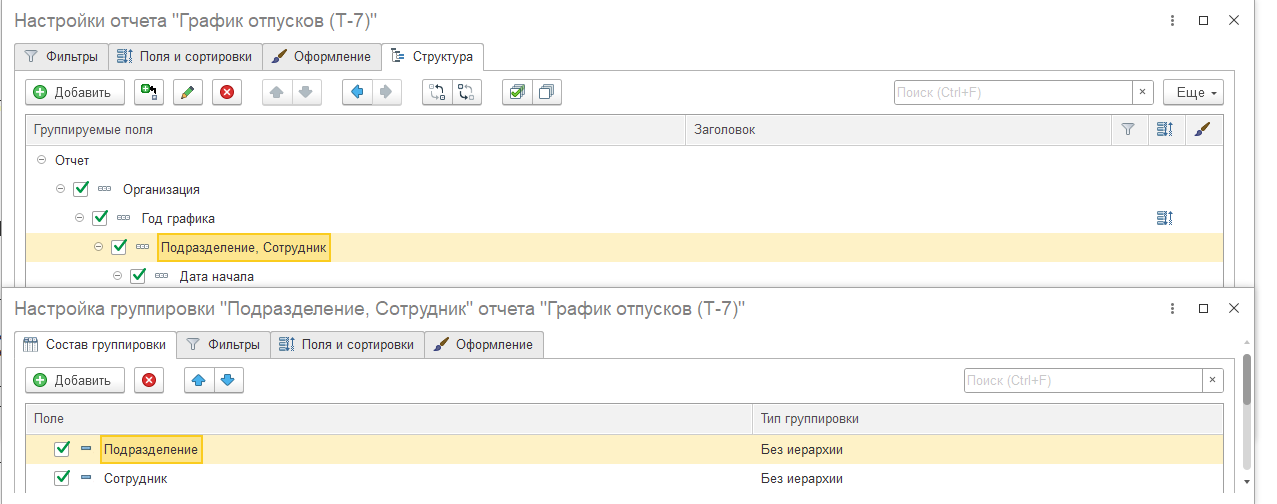Switch to the Фильтры tab in report settings
The height and width of the screenshot is (504, 1277).
click(62, 56)
